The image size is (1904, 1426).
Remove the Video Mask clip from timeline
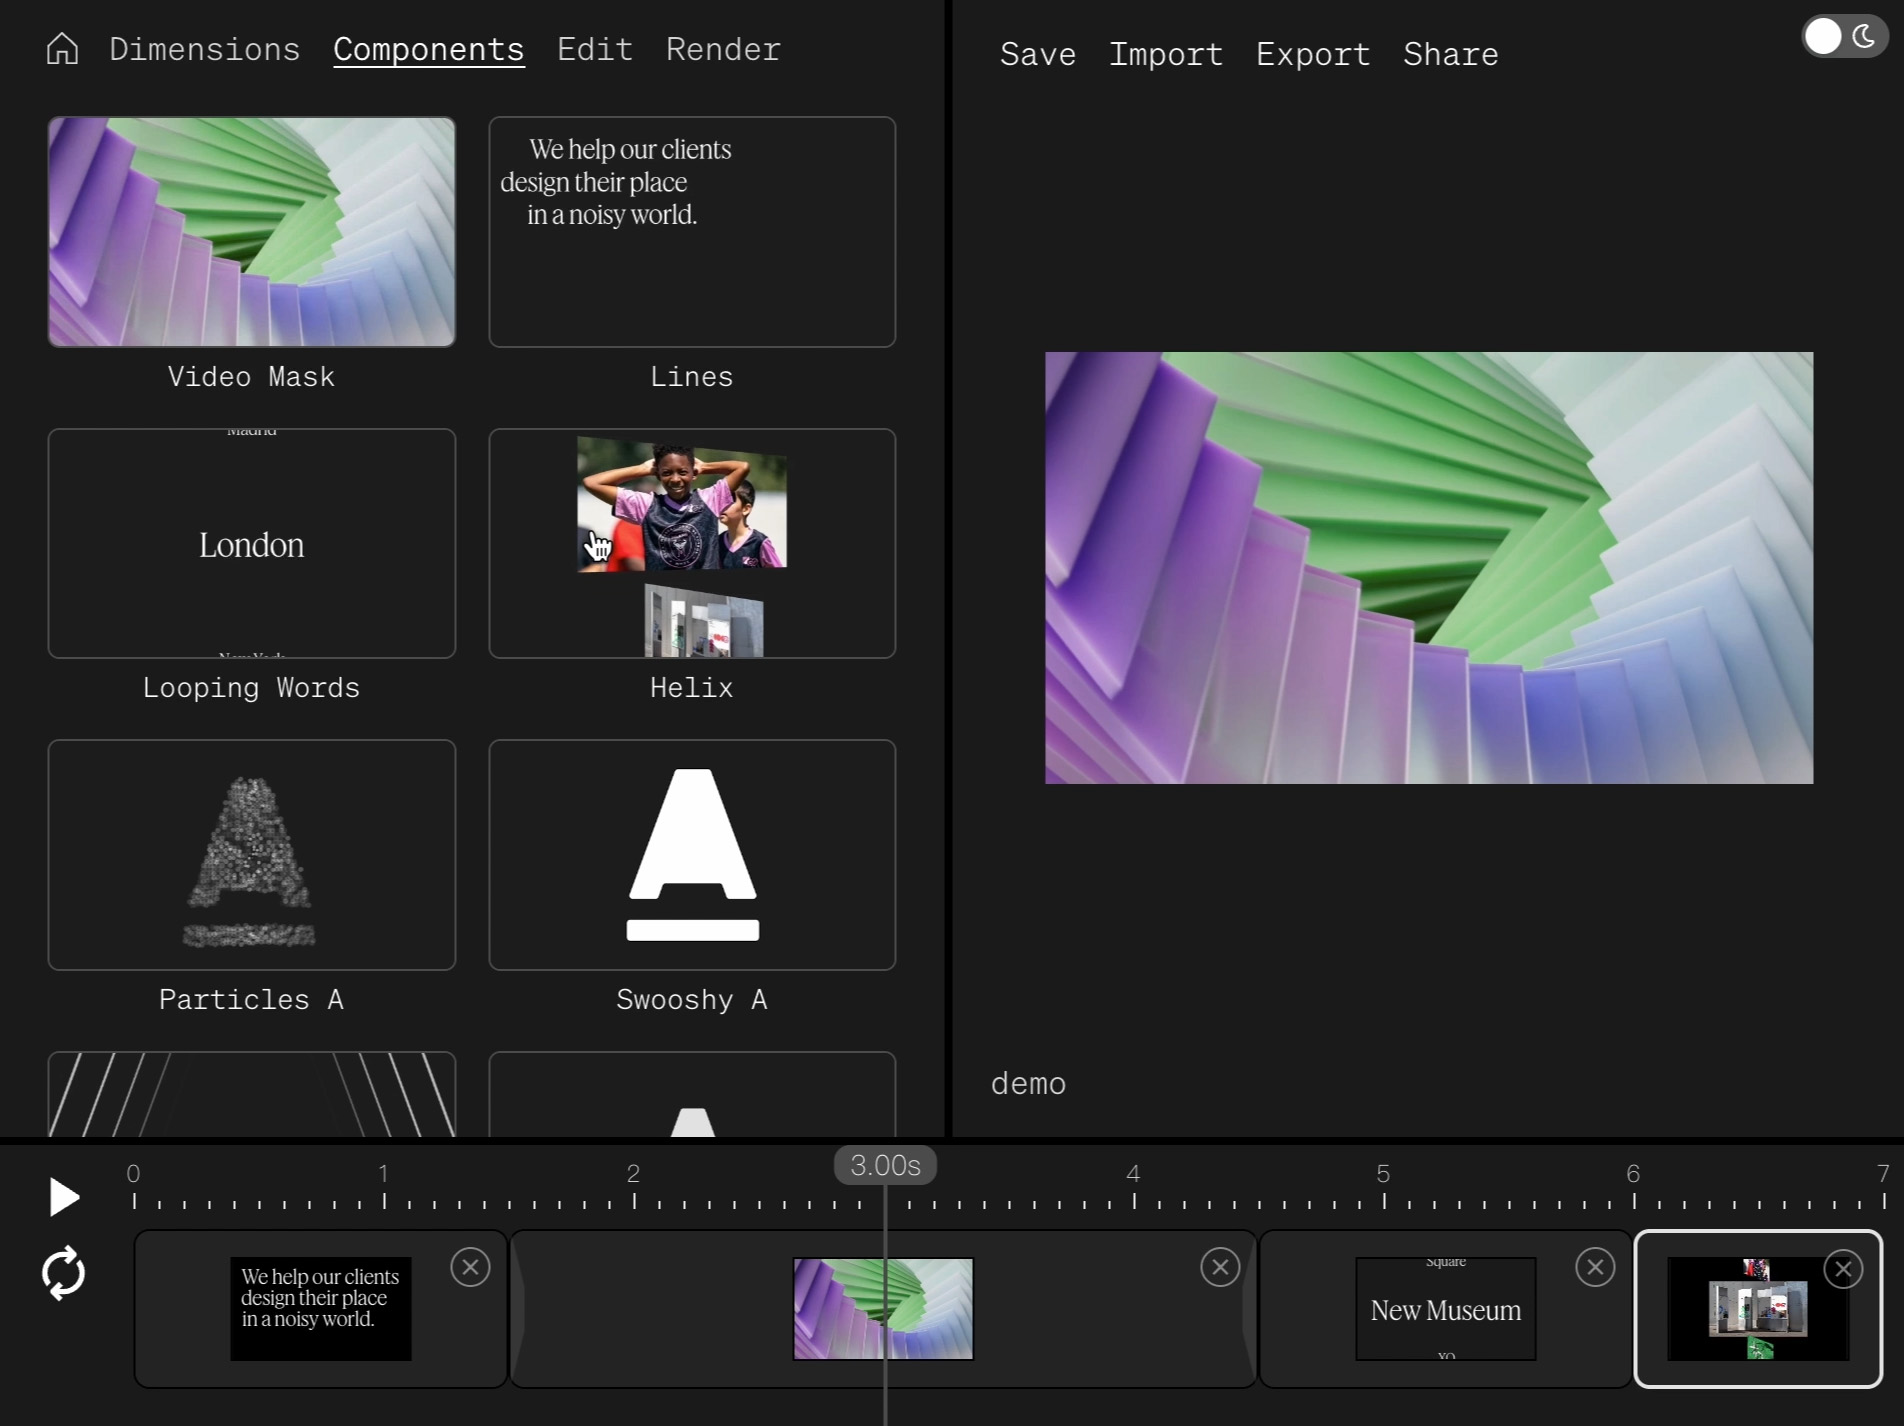[1220, 1267]
